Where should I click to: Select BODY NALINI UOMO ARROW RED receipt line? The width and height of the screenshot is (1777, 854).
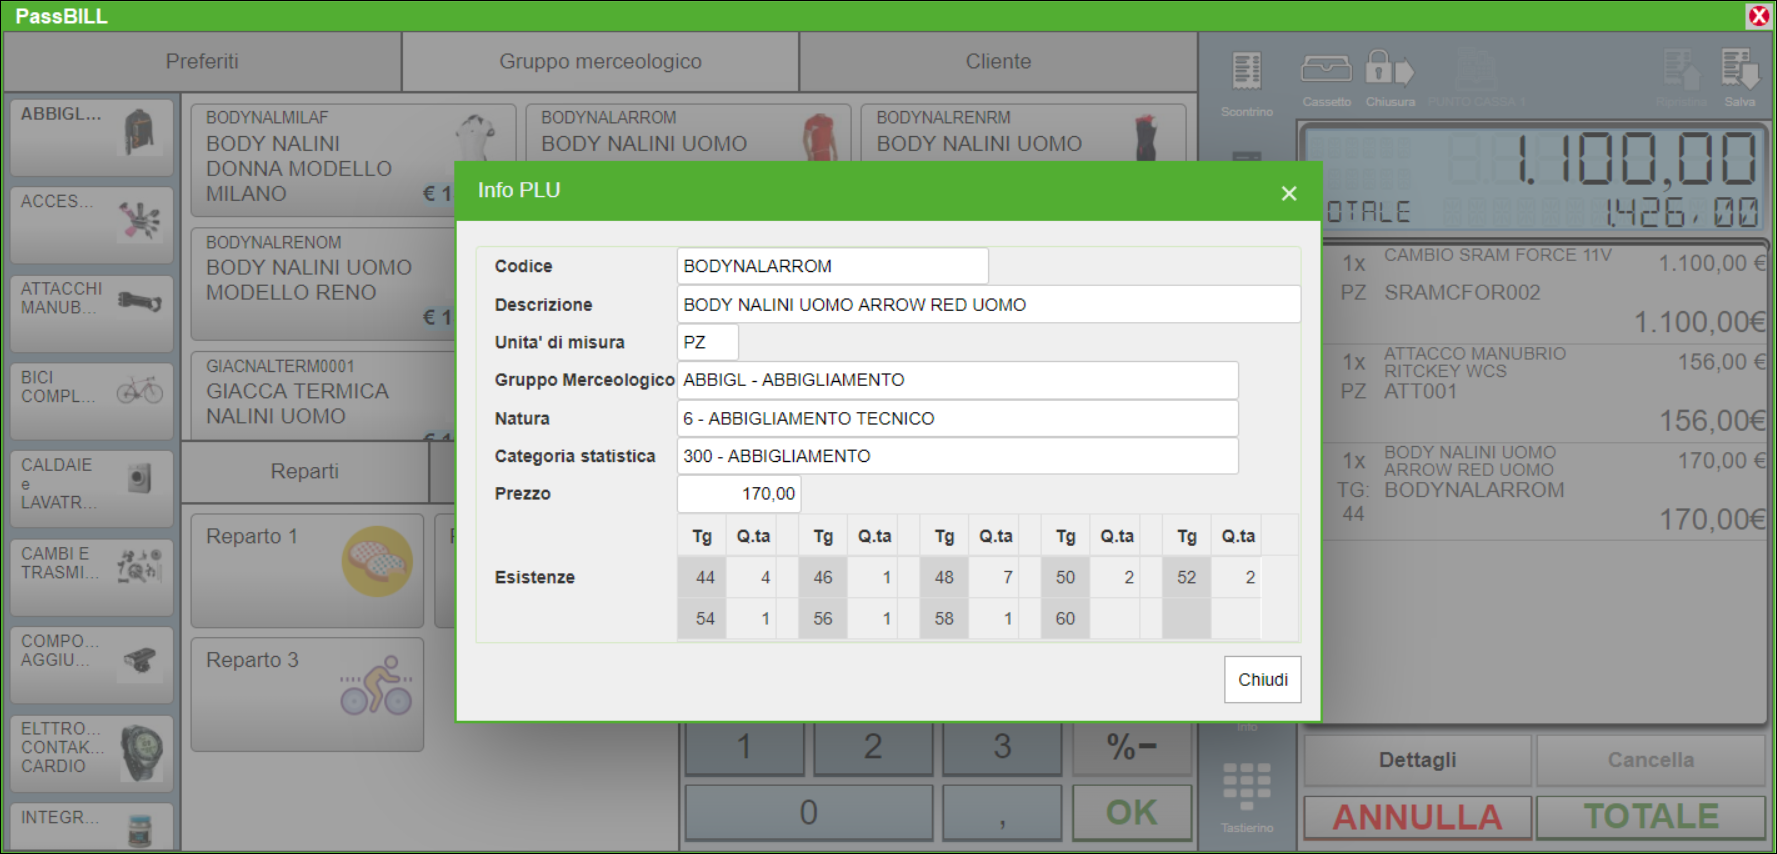(x=1547, y=491)
